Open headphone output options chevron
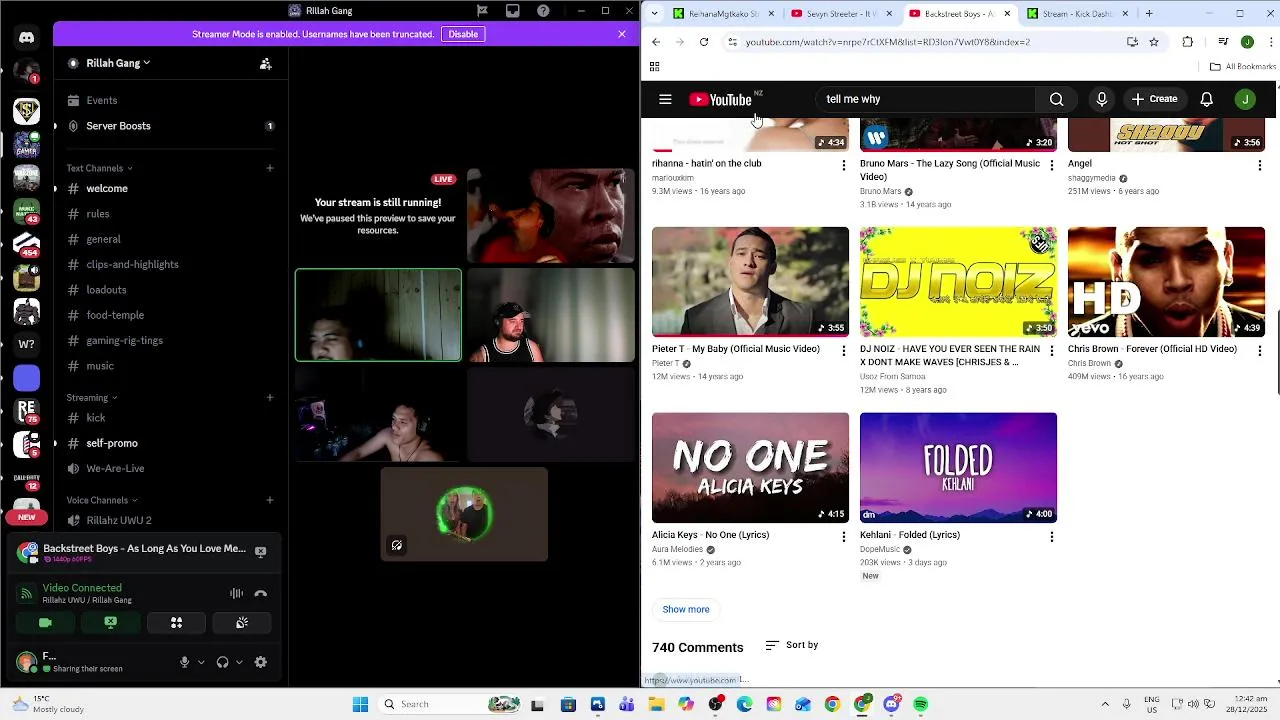The height and width of the screenshot is (720, 1280). tap(239, 662)
